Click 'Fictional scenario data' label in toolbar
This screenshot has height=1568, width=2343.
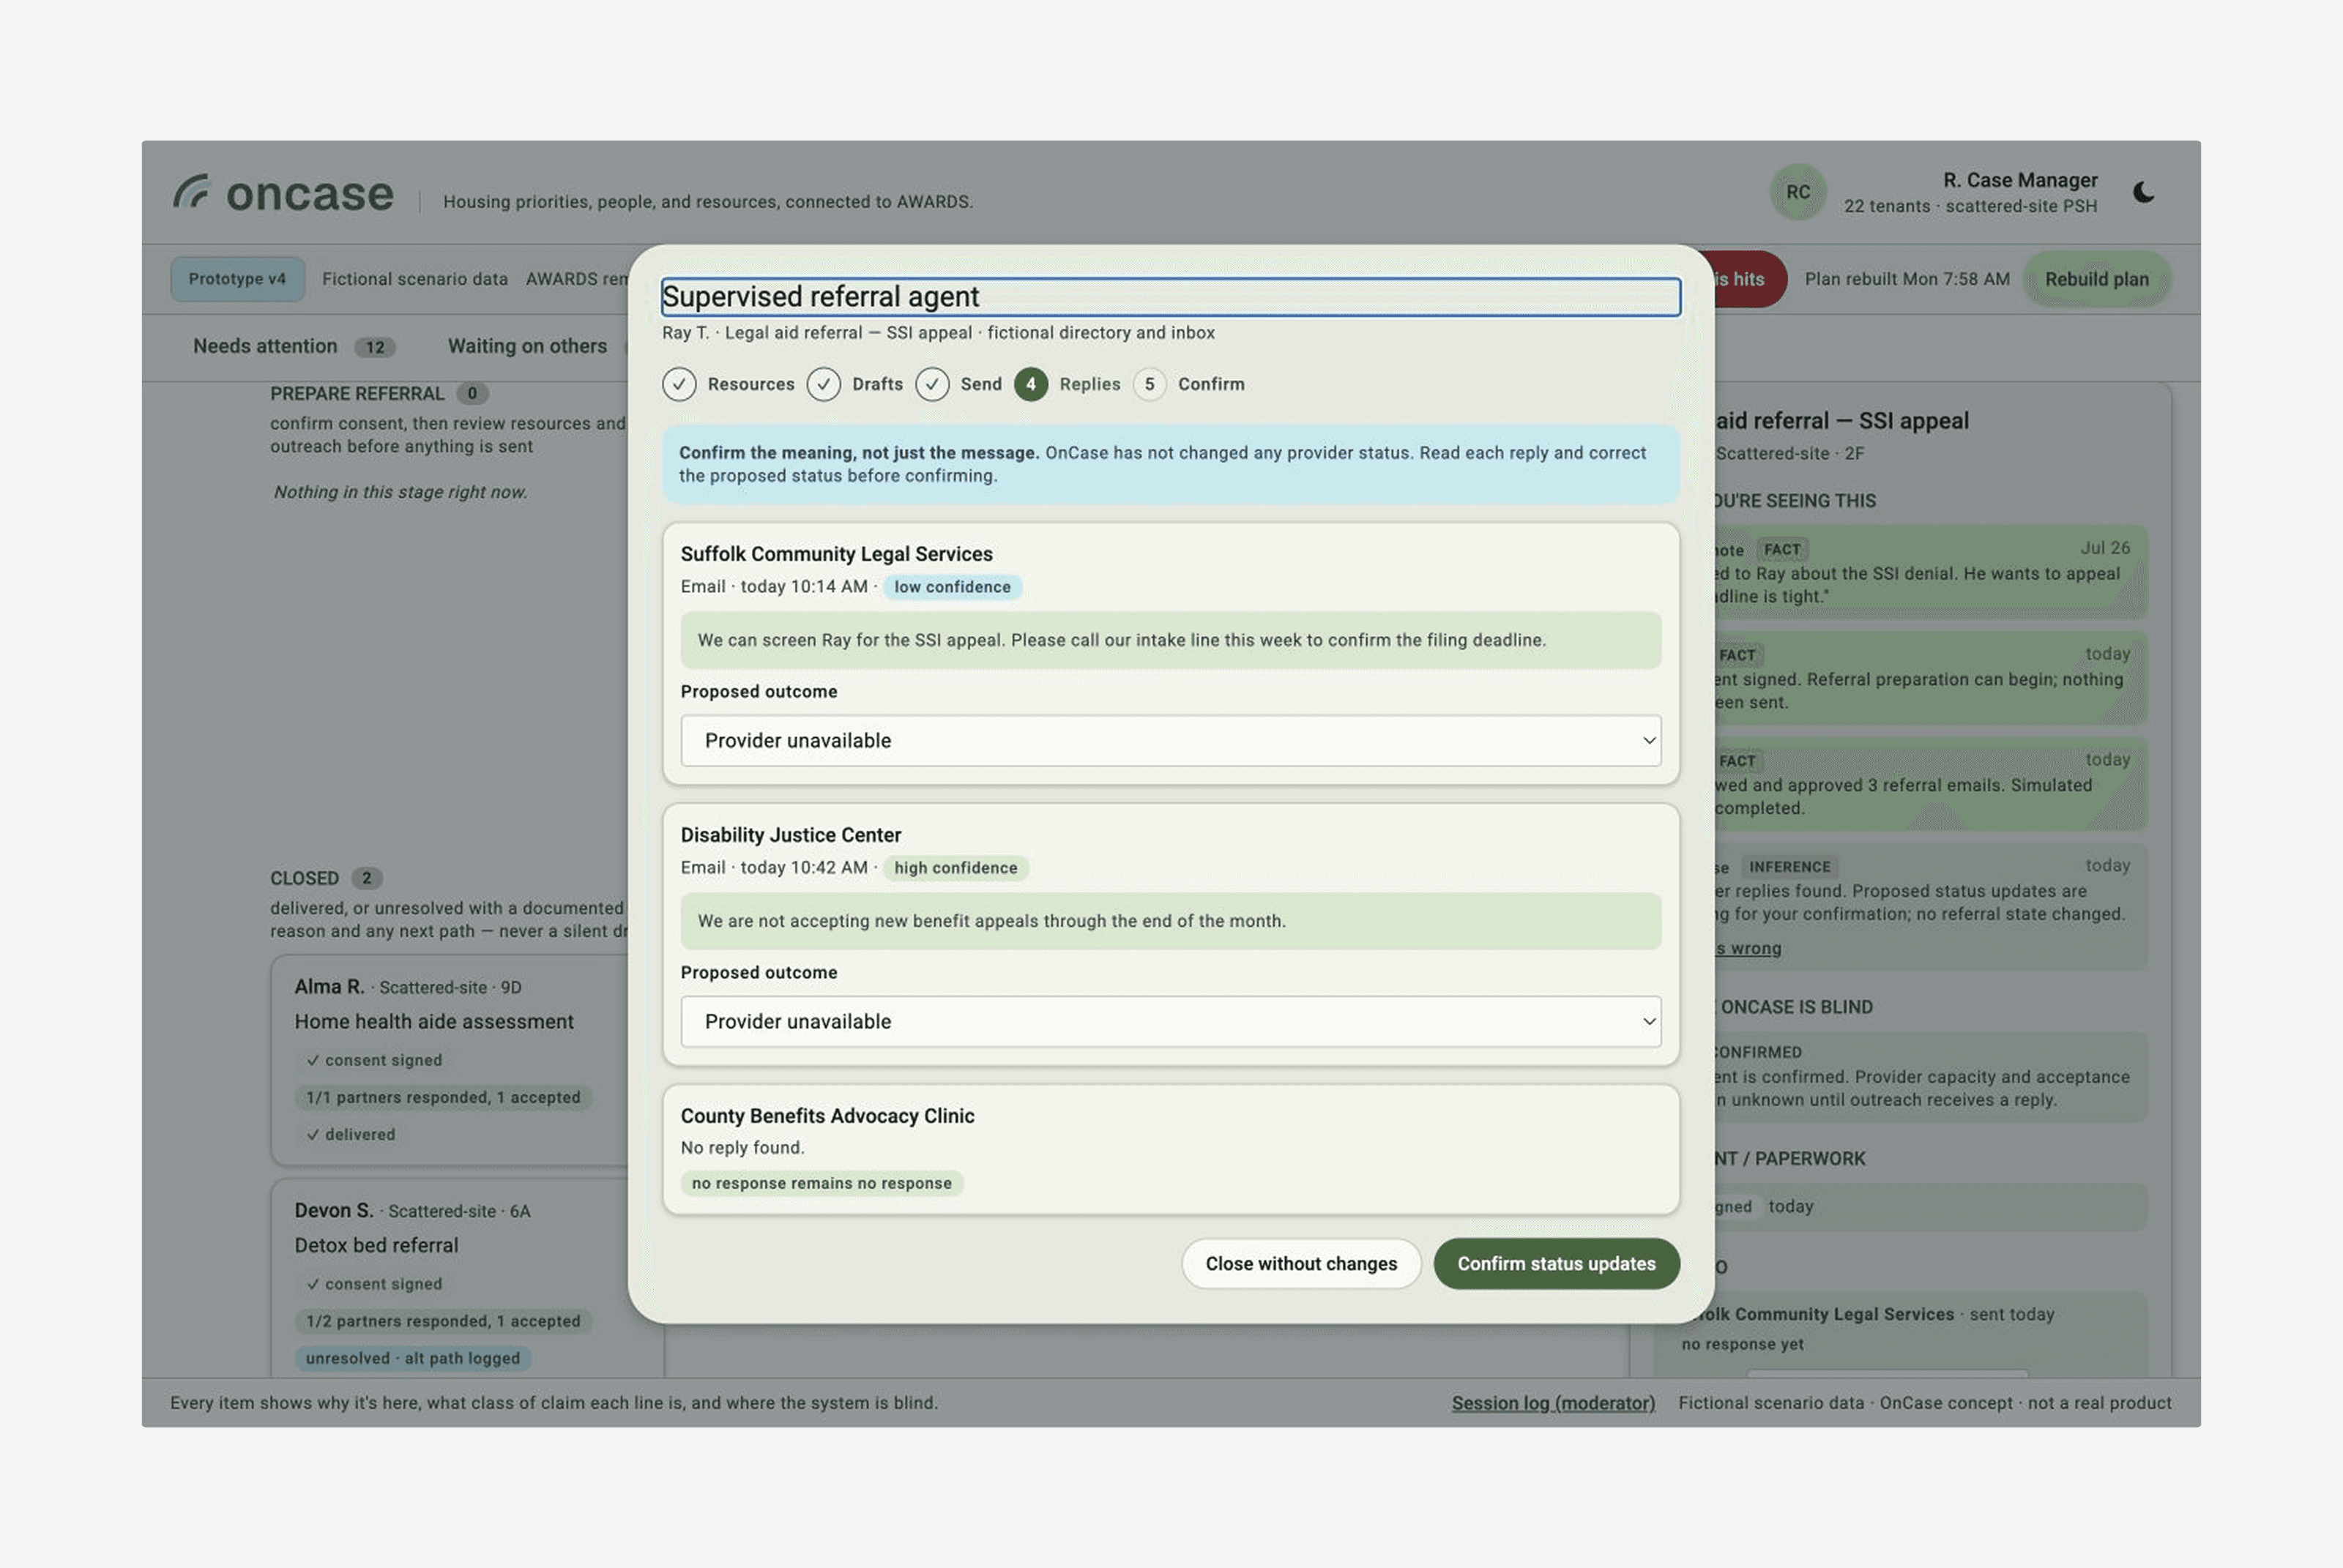pos(414,279)
